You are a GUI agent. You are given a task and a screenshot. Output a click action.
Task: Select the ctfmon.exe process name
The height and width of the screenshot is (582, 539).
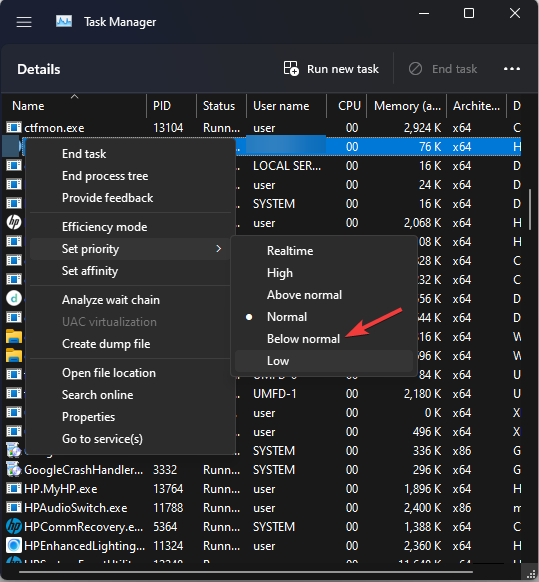point(54,128)
